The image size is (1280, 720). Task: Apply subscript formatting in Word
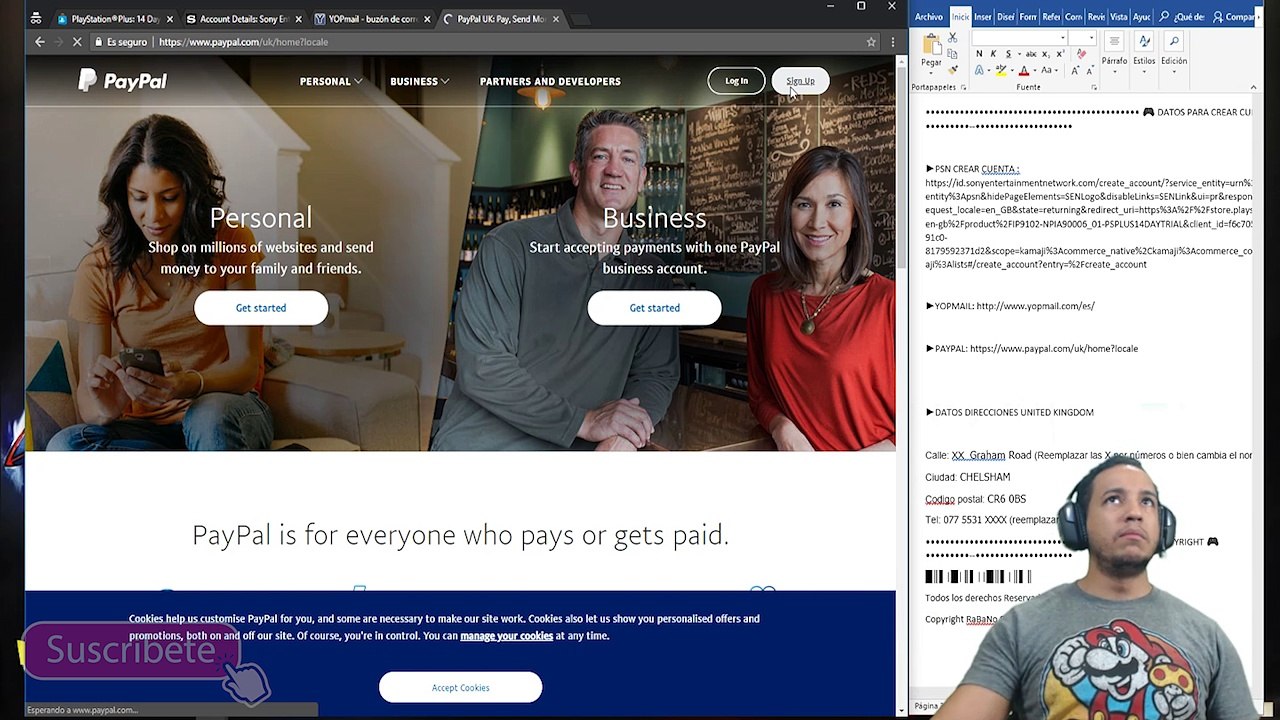[1046, 54]
